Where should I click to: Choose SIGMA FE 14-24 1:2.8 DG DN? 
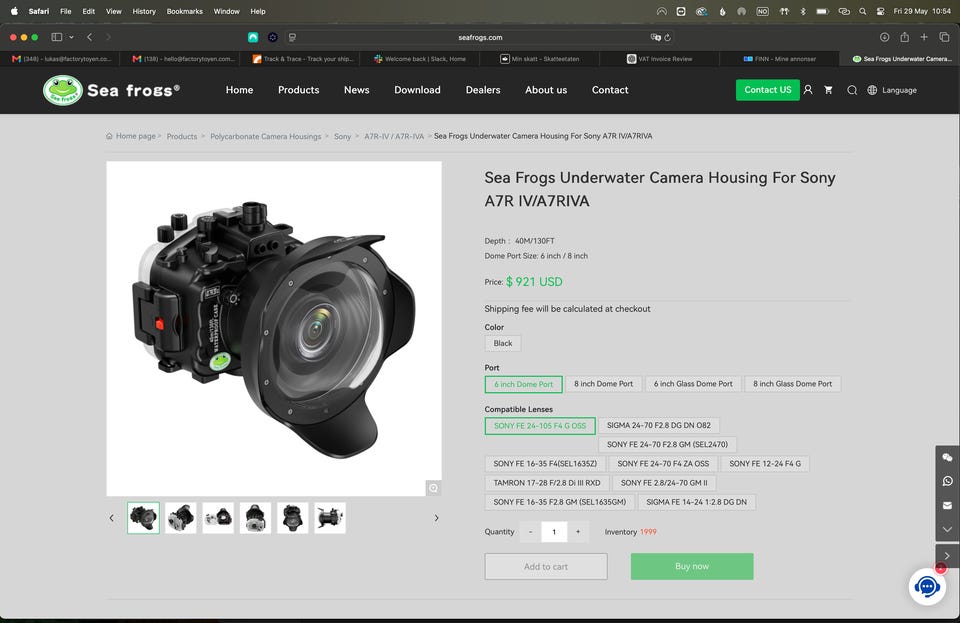click(696, 502)
